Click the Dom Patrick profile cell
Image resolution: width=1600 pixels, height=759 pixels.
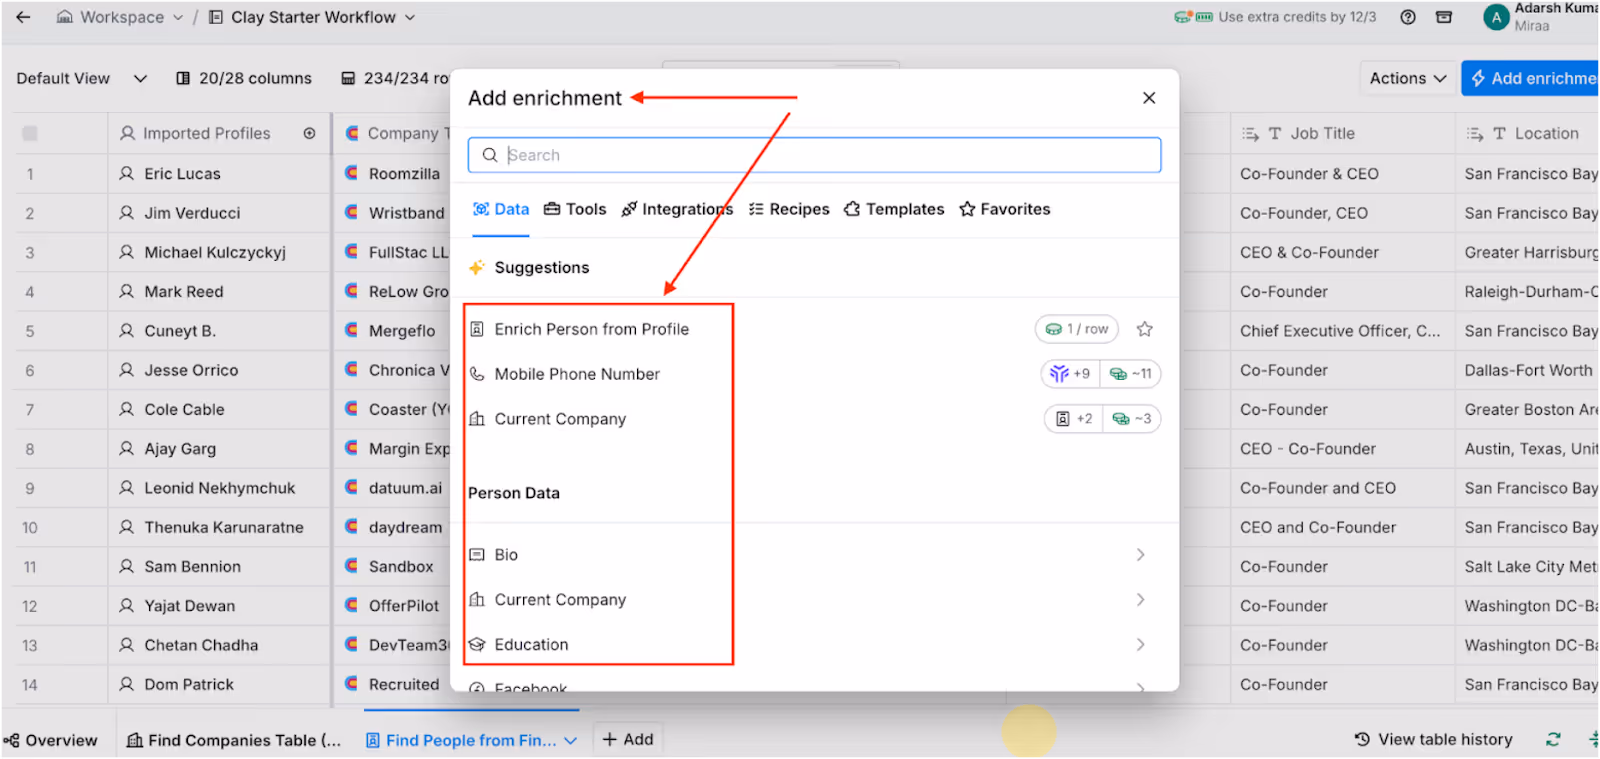click(x=219, y=685)
